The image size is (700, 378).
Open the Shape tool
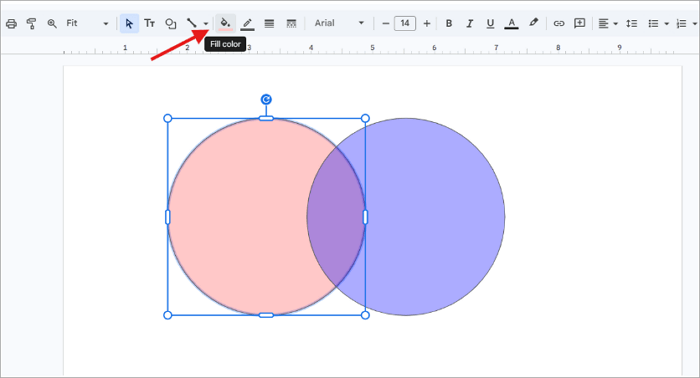(171, 23)
